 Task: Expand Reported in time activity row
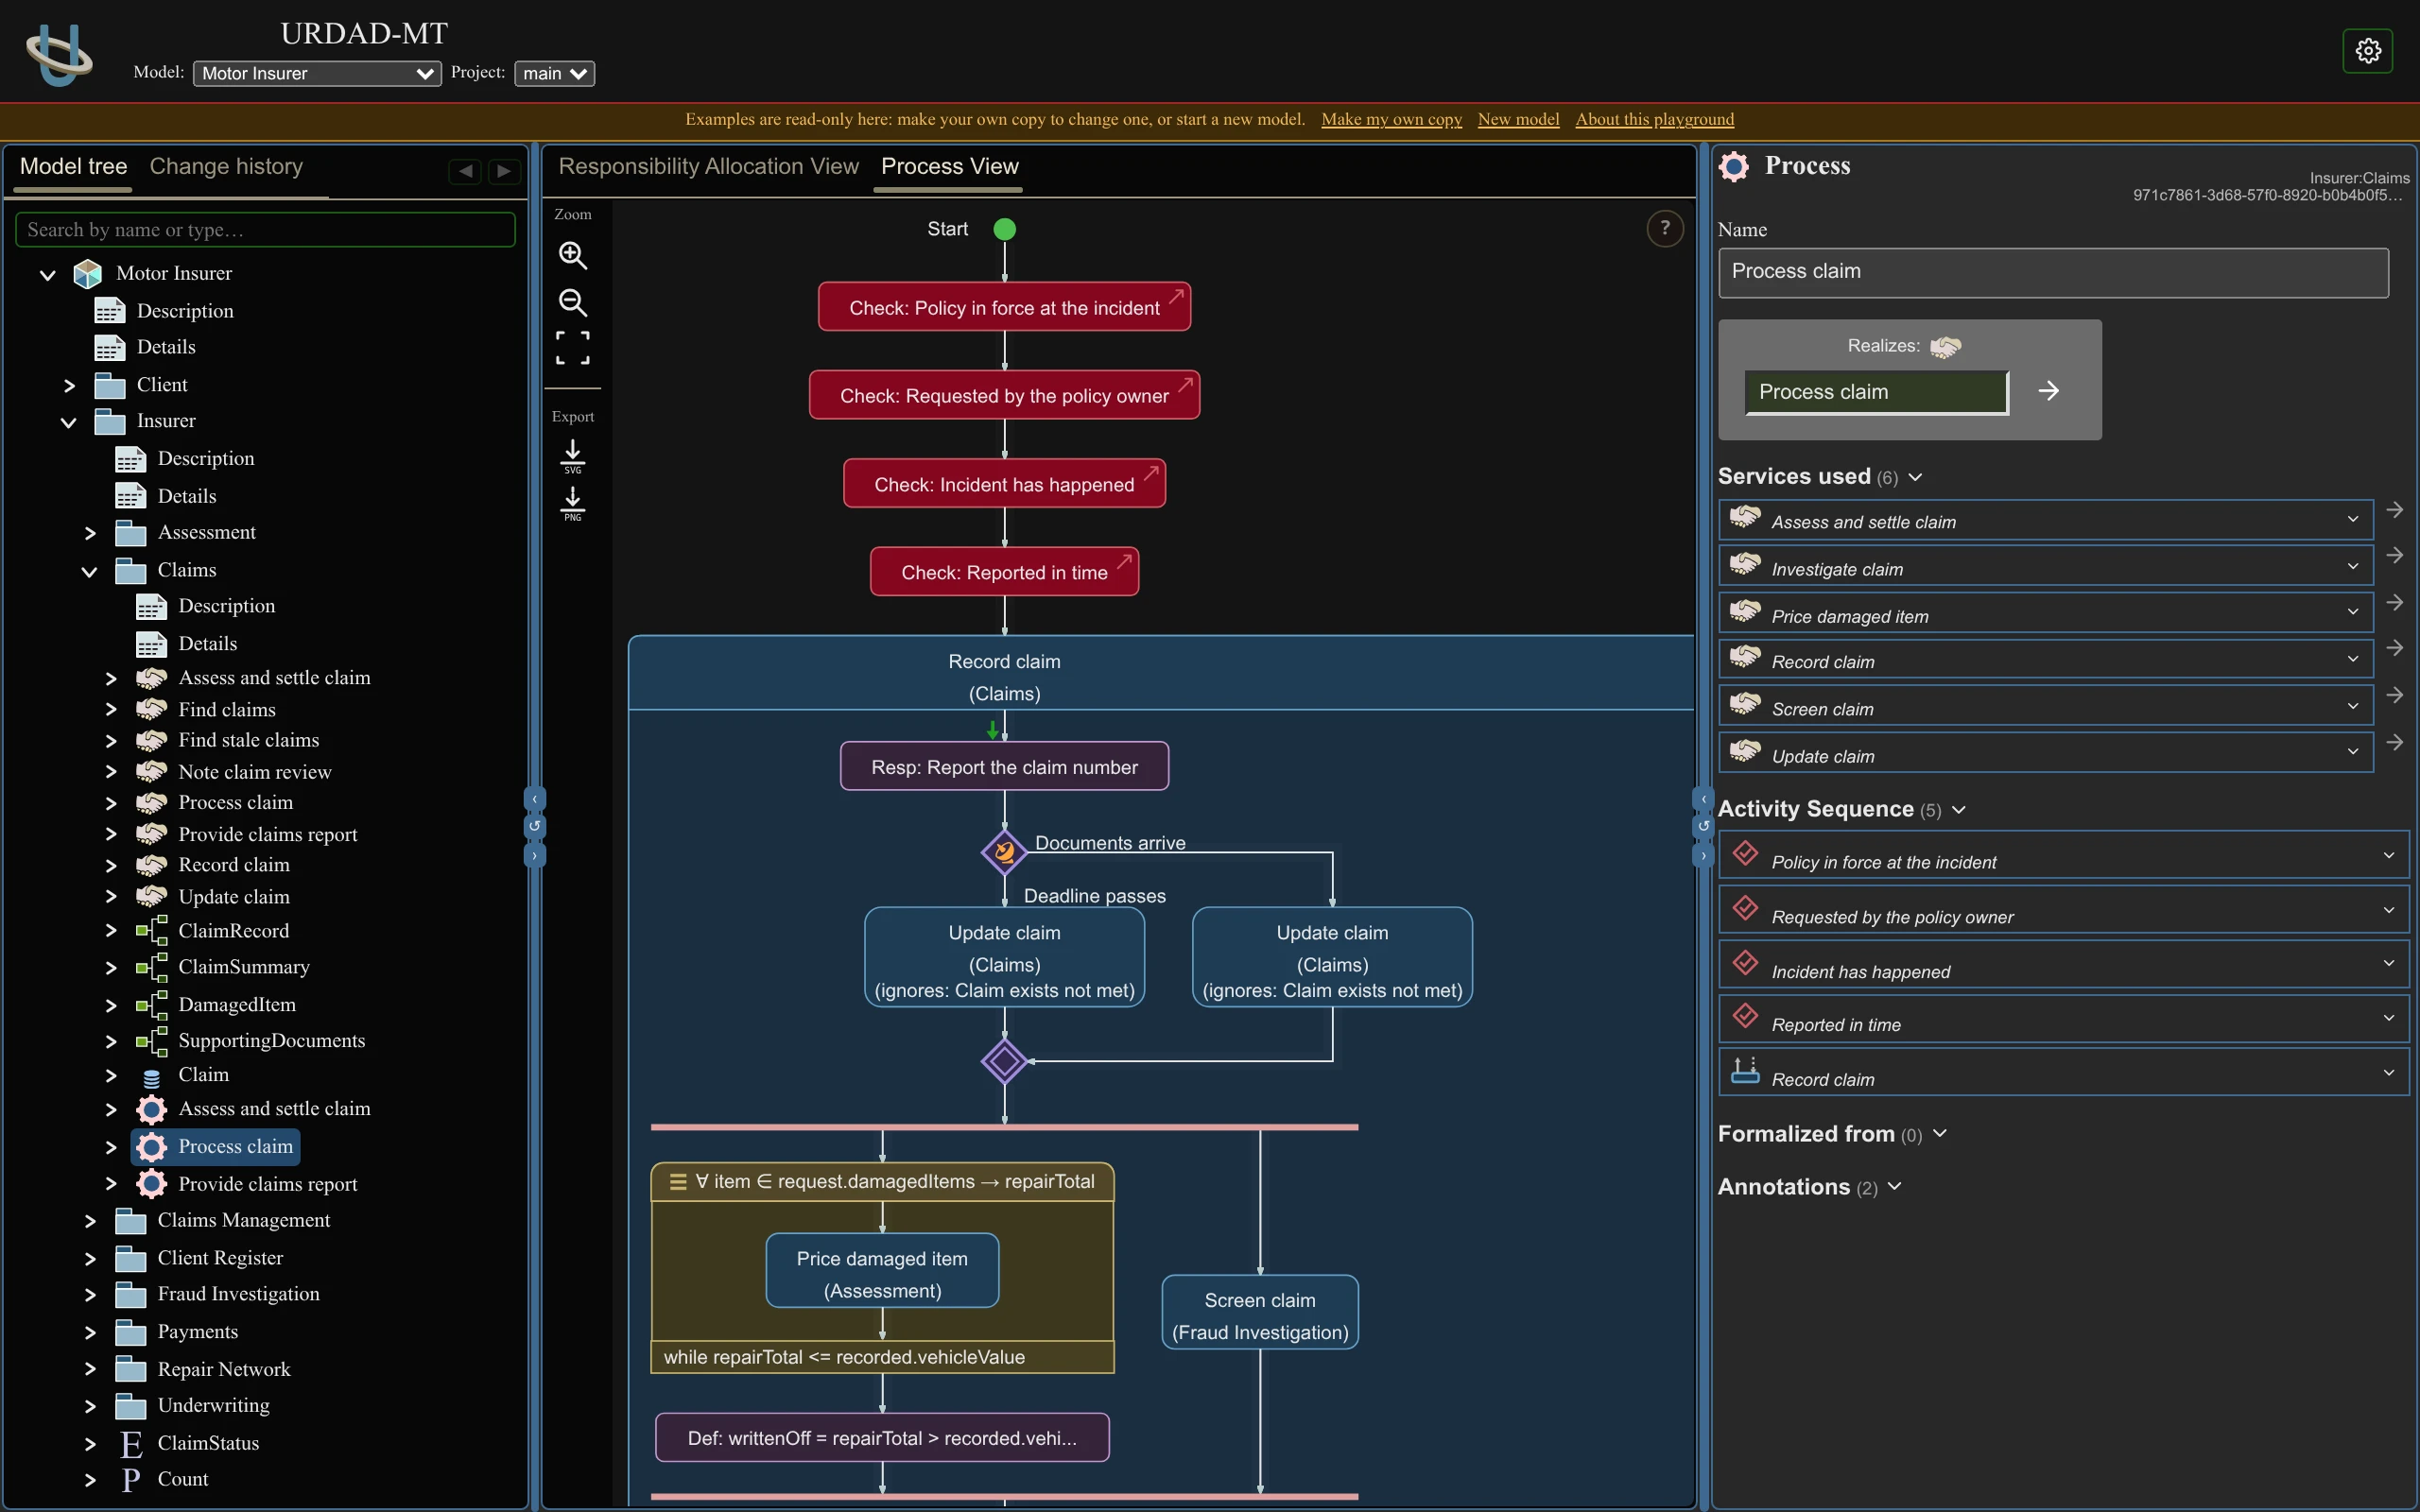2388,1018
